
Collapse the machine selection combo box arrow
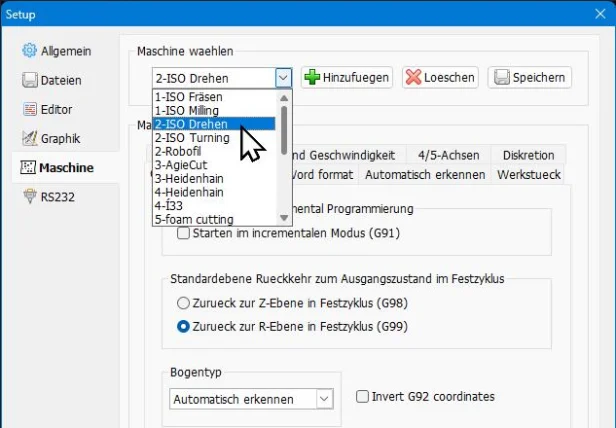tap(283, 78)
